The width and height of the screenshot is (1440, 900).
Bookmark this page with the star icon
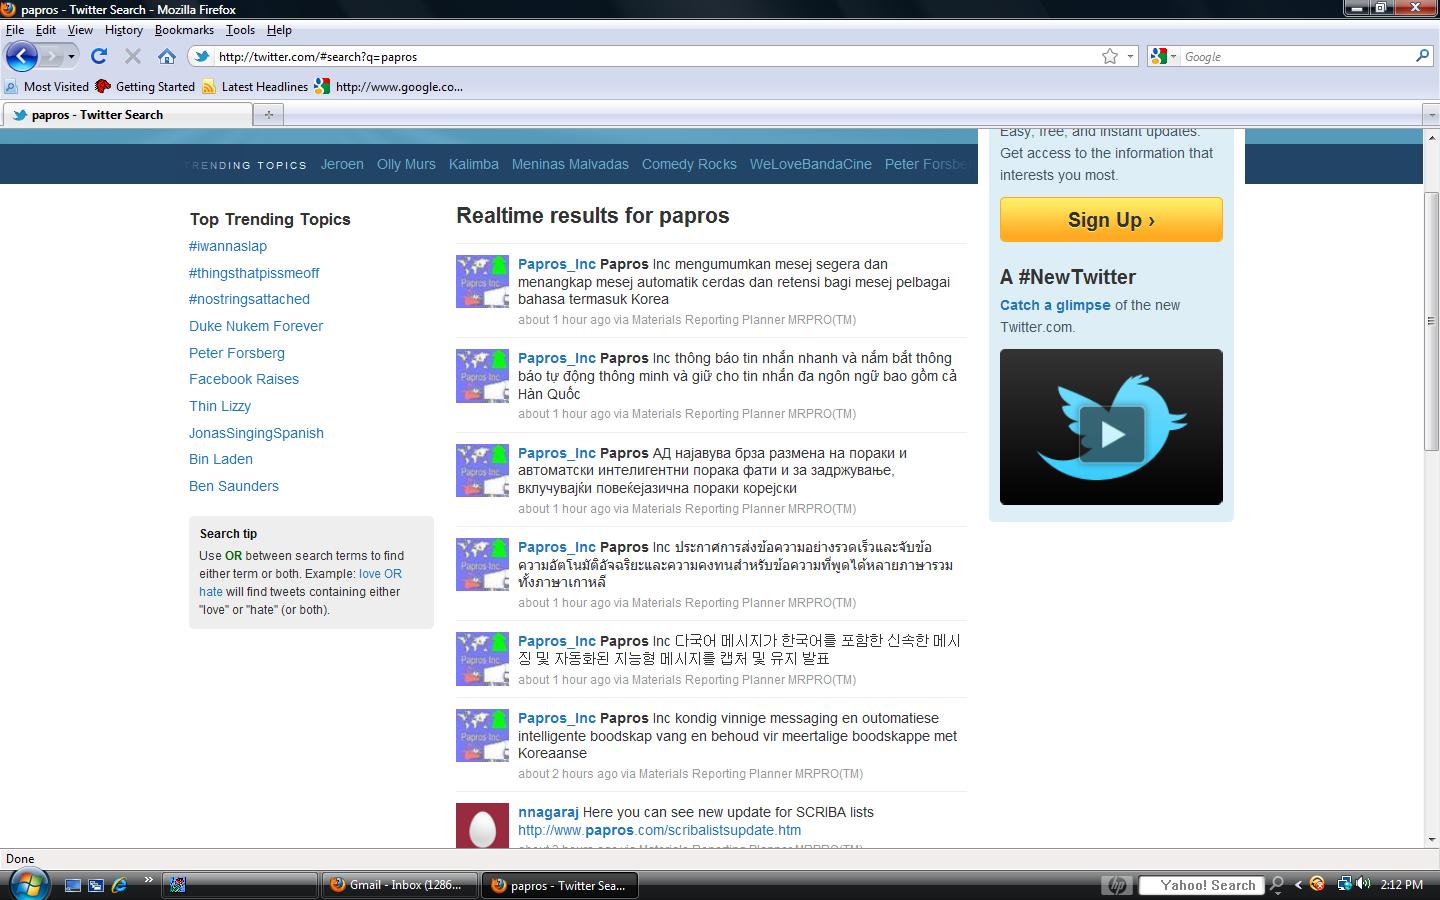[x=1110, y=57]
